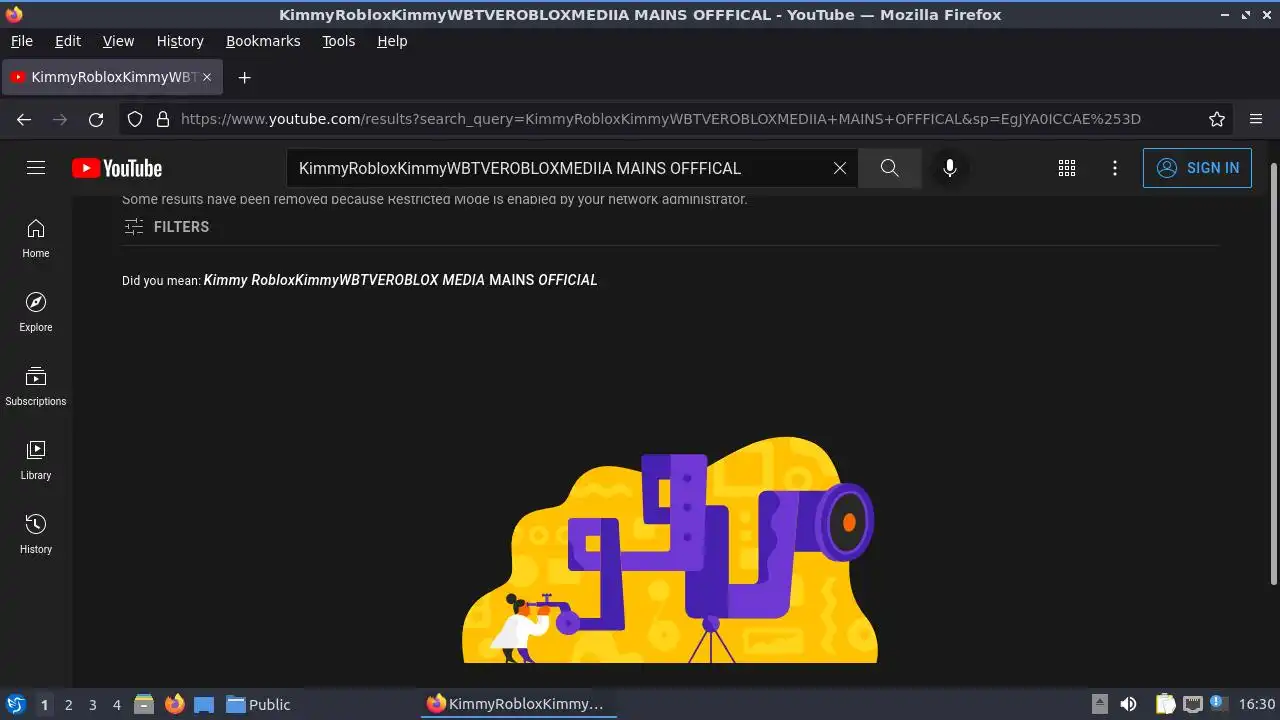Launch Firefox from the taskbar launcher
This screenshot has width=1280, height=720.
pyautogui.click(x=174, y=704)
